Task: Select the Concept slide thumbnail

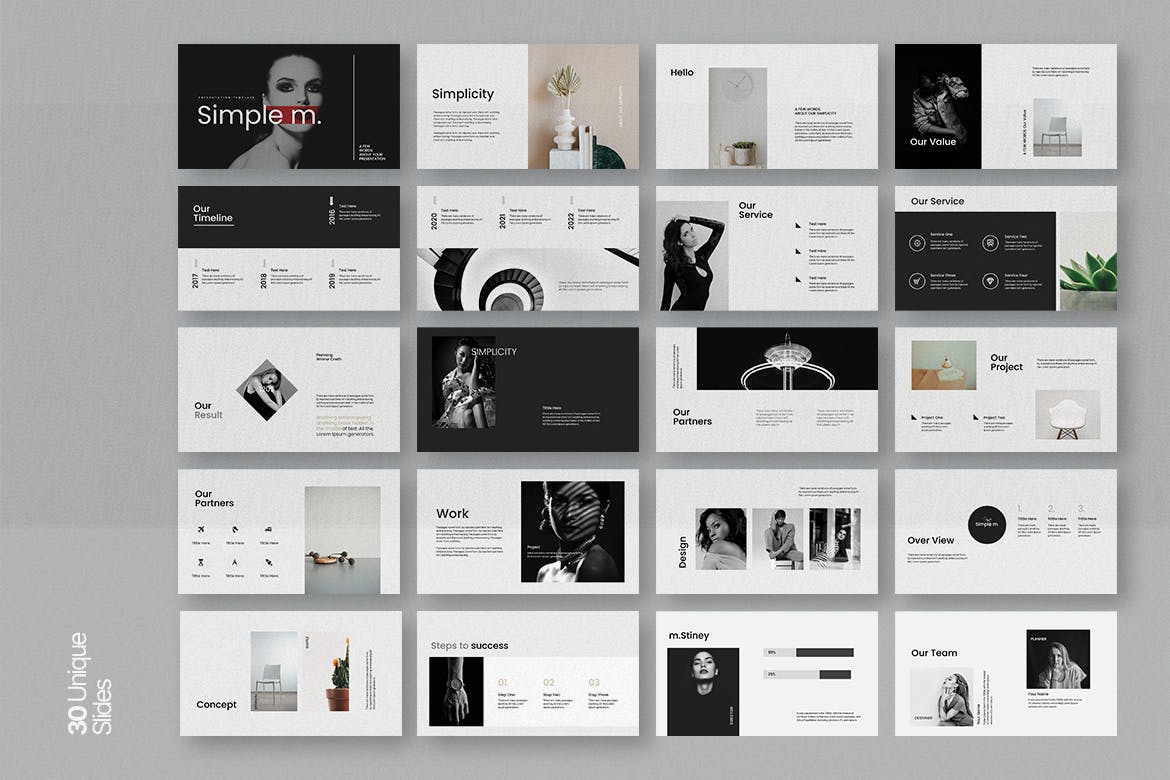Action: [x=290, y=673]
